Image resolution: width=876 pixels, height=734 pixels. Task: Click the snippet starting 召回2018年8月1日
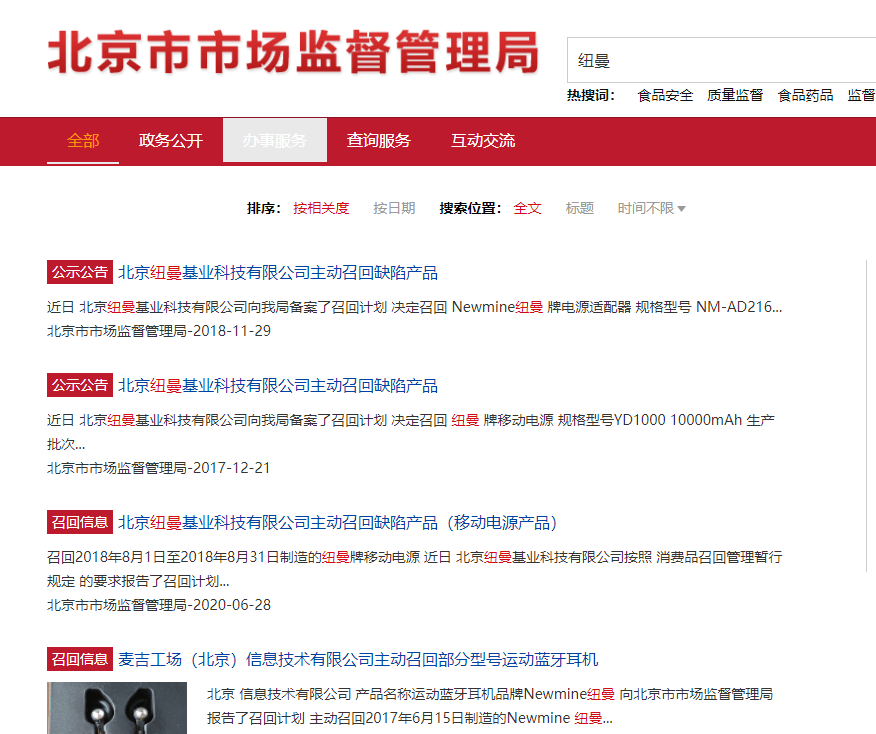tap(415, 569)
